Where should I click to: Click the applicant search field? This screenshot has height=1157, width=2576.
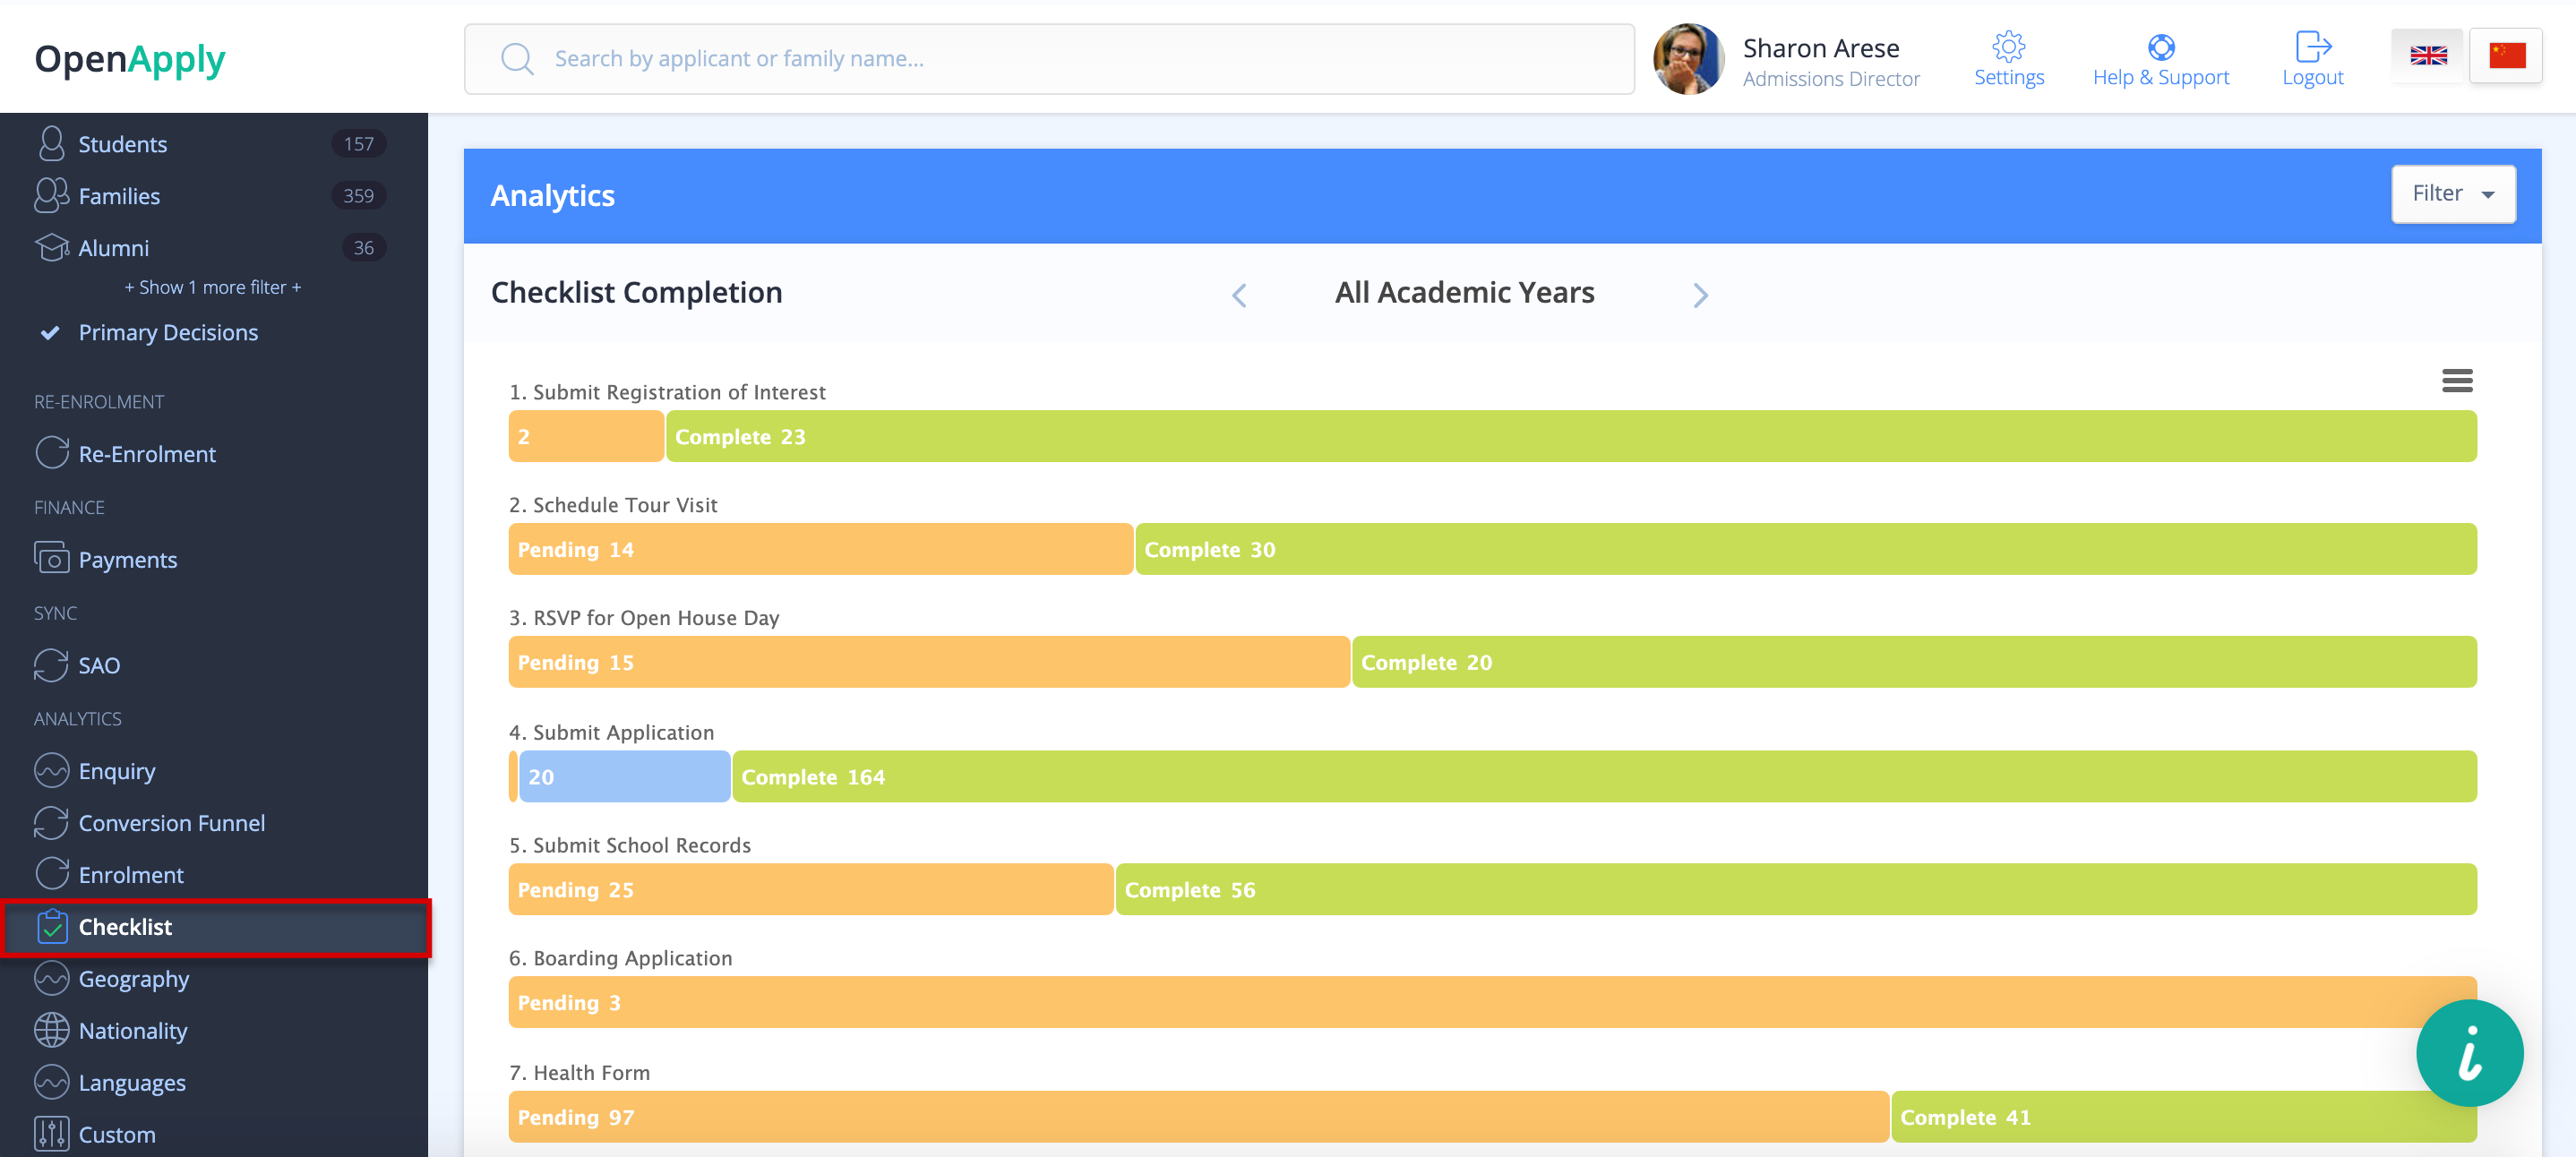1049,59
